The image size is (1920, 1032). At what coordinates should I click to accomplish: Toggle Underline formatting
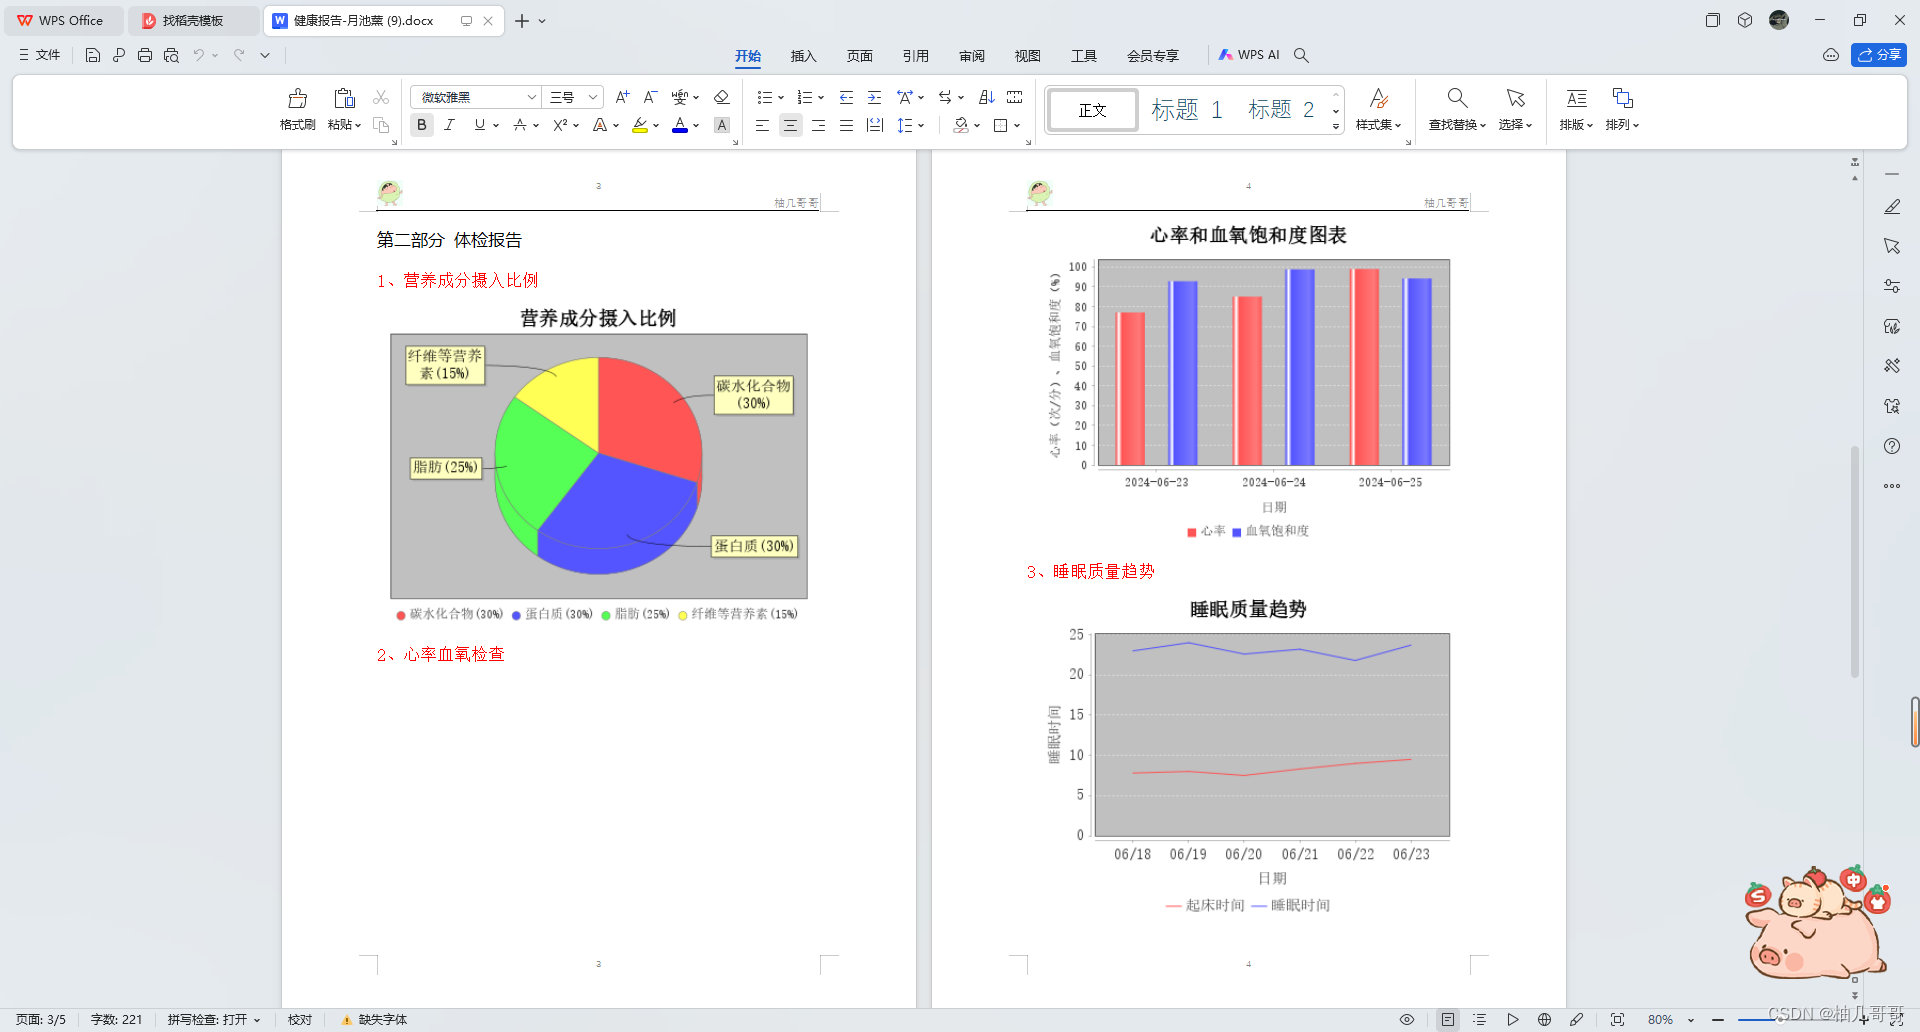[479, 125]
